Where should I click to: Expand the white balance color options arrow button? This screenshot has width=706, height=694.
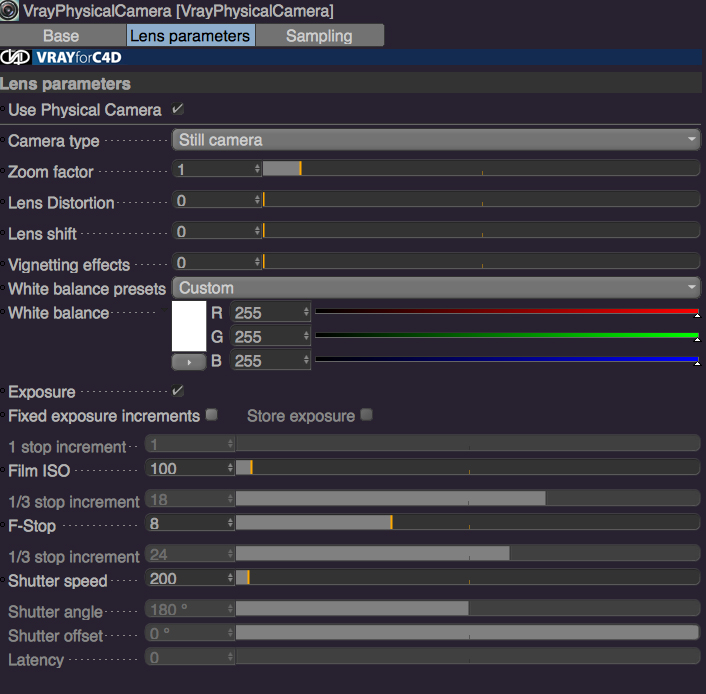pos(189,362)
